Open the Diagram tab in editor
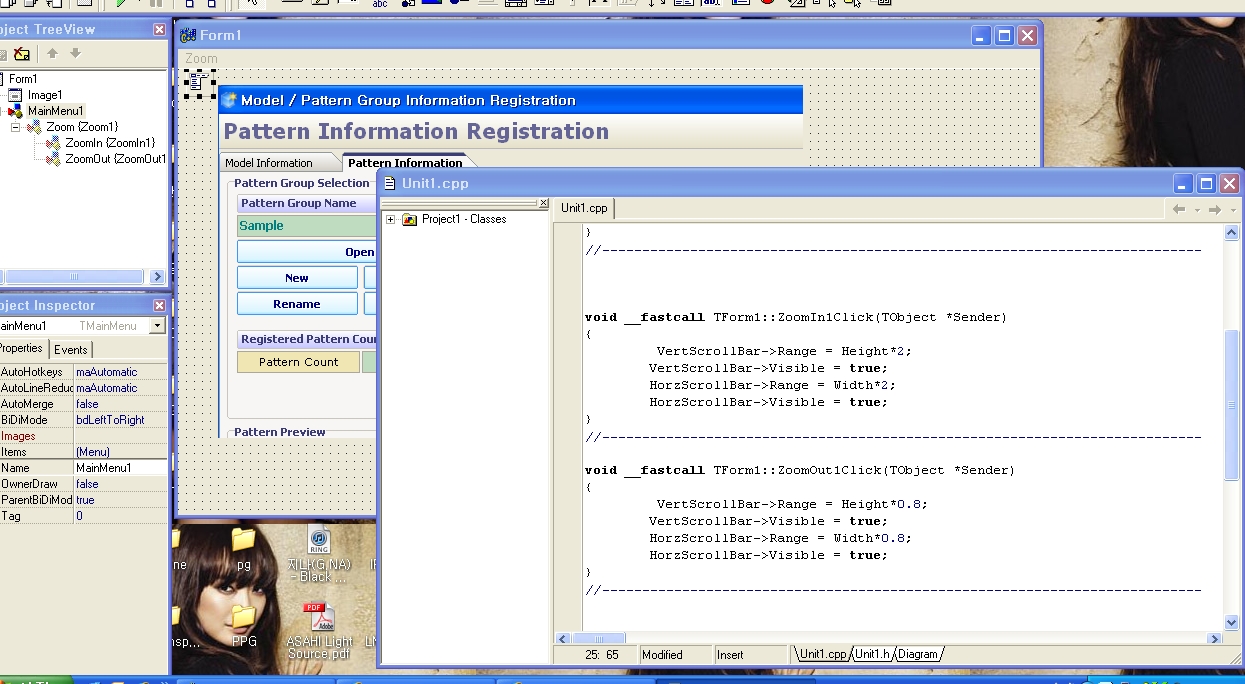This screenshot has width=1245, height=684. pos(917,654)
